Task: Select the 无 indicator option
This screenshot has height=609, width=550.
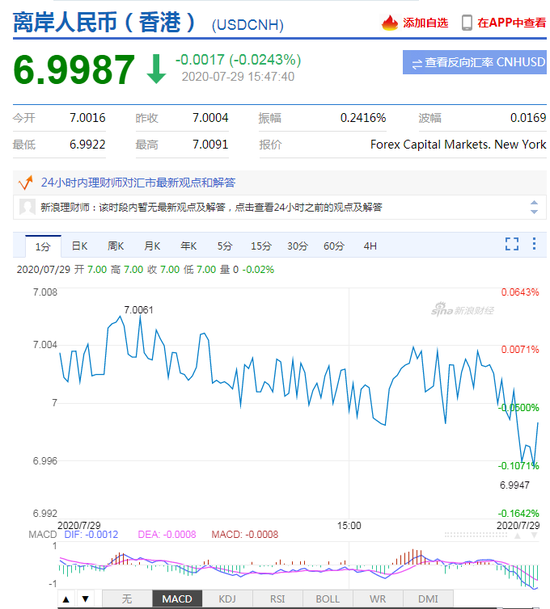Action: coord(127,599)
